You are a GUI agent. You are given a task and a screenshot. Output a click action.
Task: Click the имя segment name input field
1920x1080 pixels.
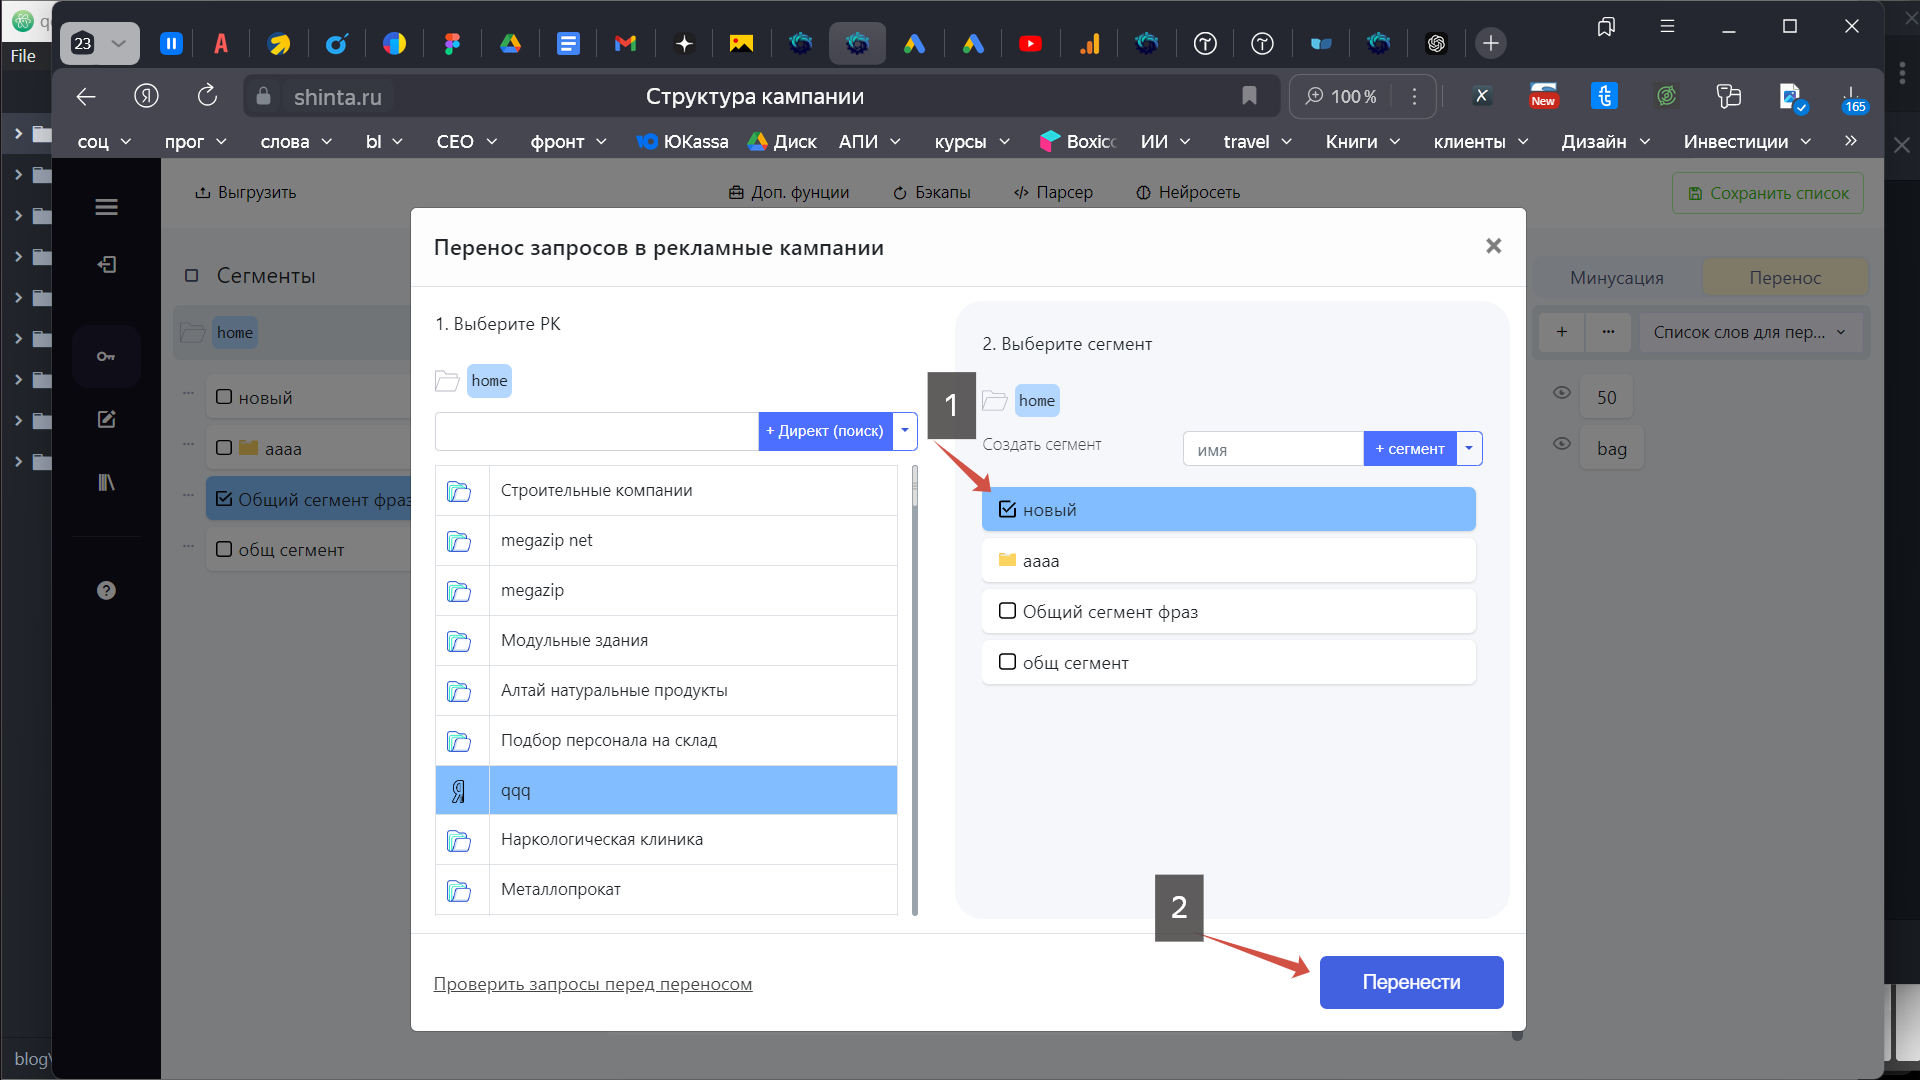pos(1273,449)
